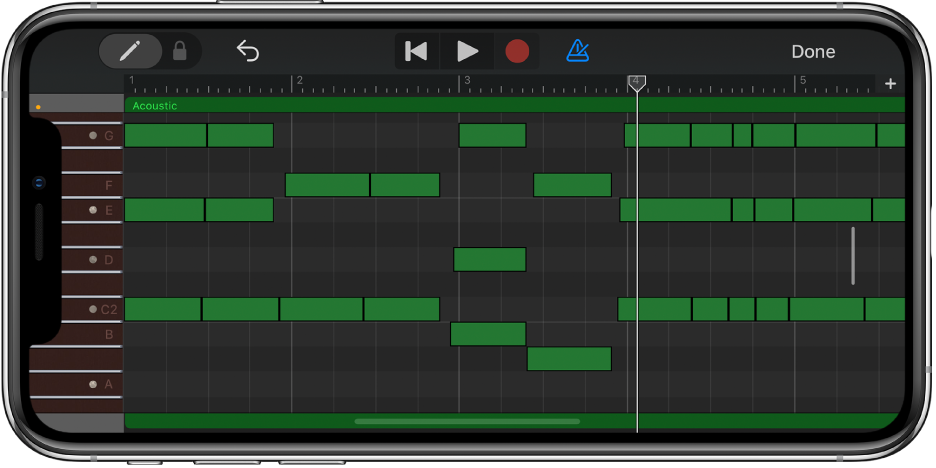Screen dimensions: 936x468
Task: Tap the E fret on guitar neck
Action: (92, 210)
